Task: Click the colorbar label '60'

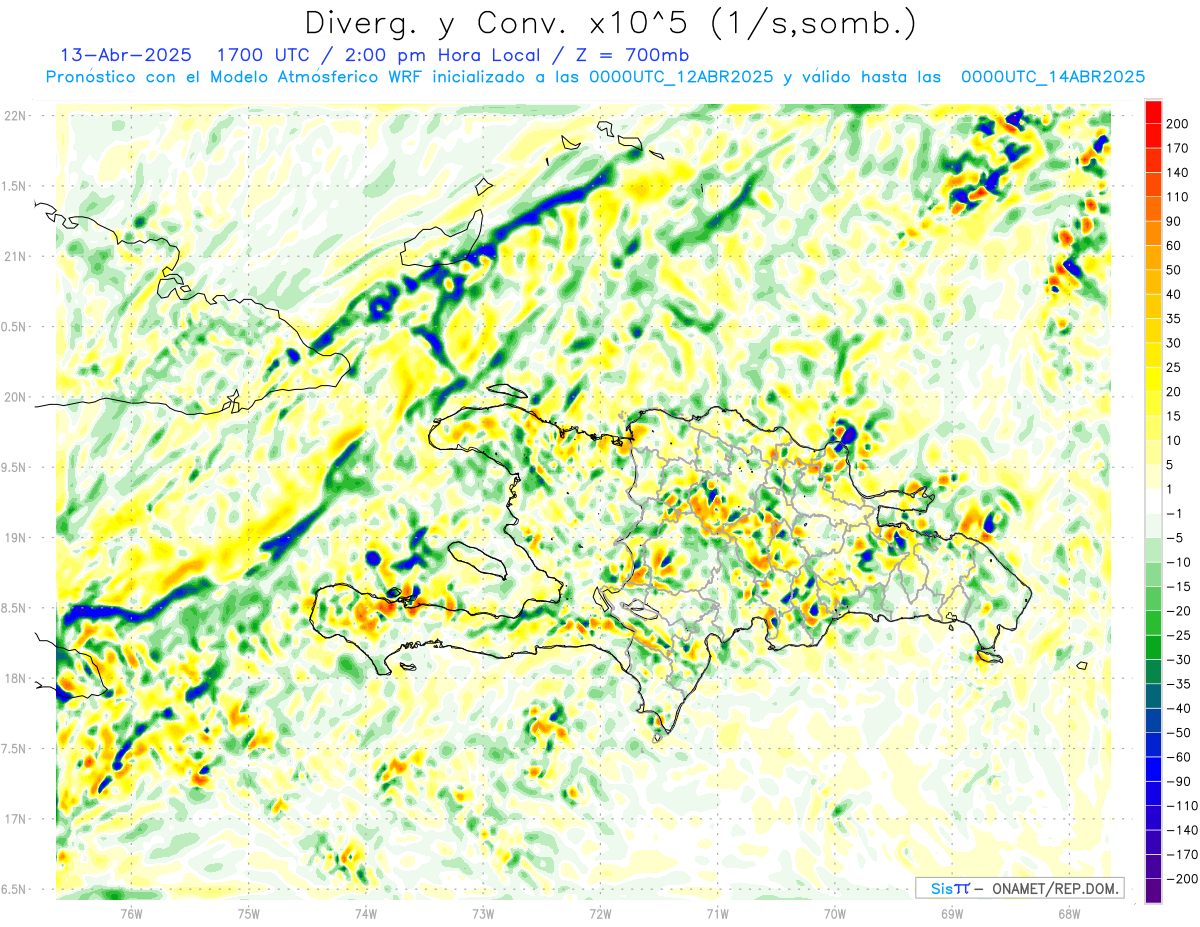Action: coord(1176,246)
